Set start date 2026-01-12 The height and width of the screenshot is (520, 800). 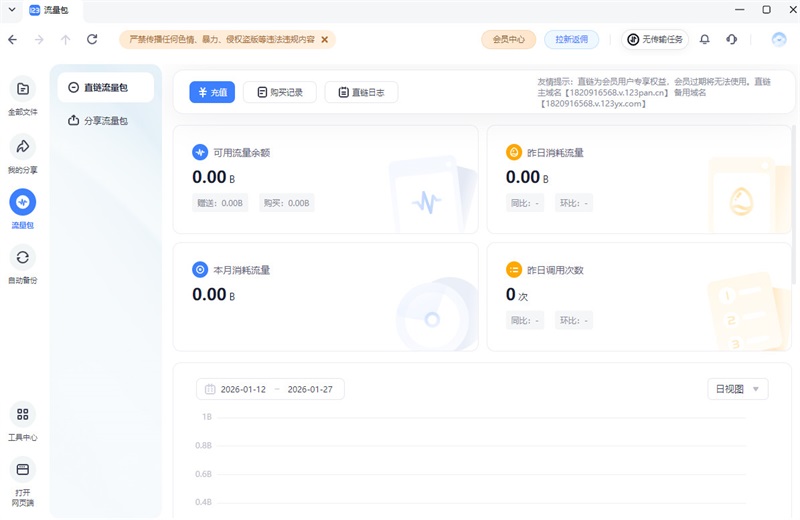click(x=243, y=389)
